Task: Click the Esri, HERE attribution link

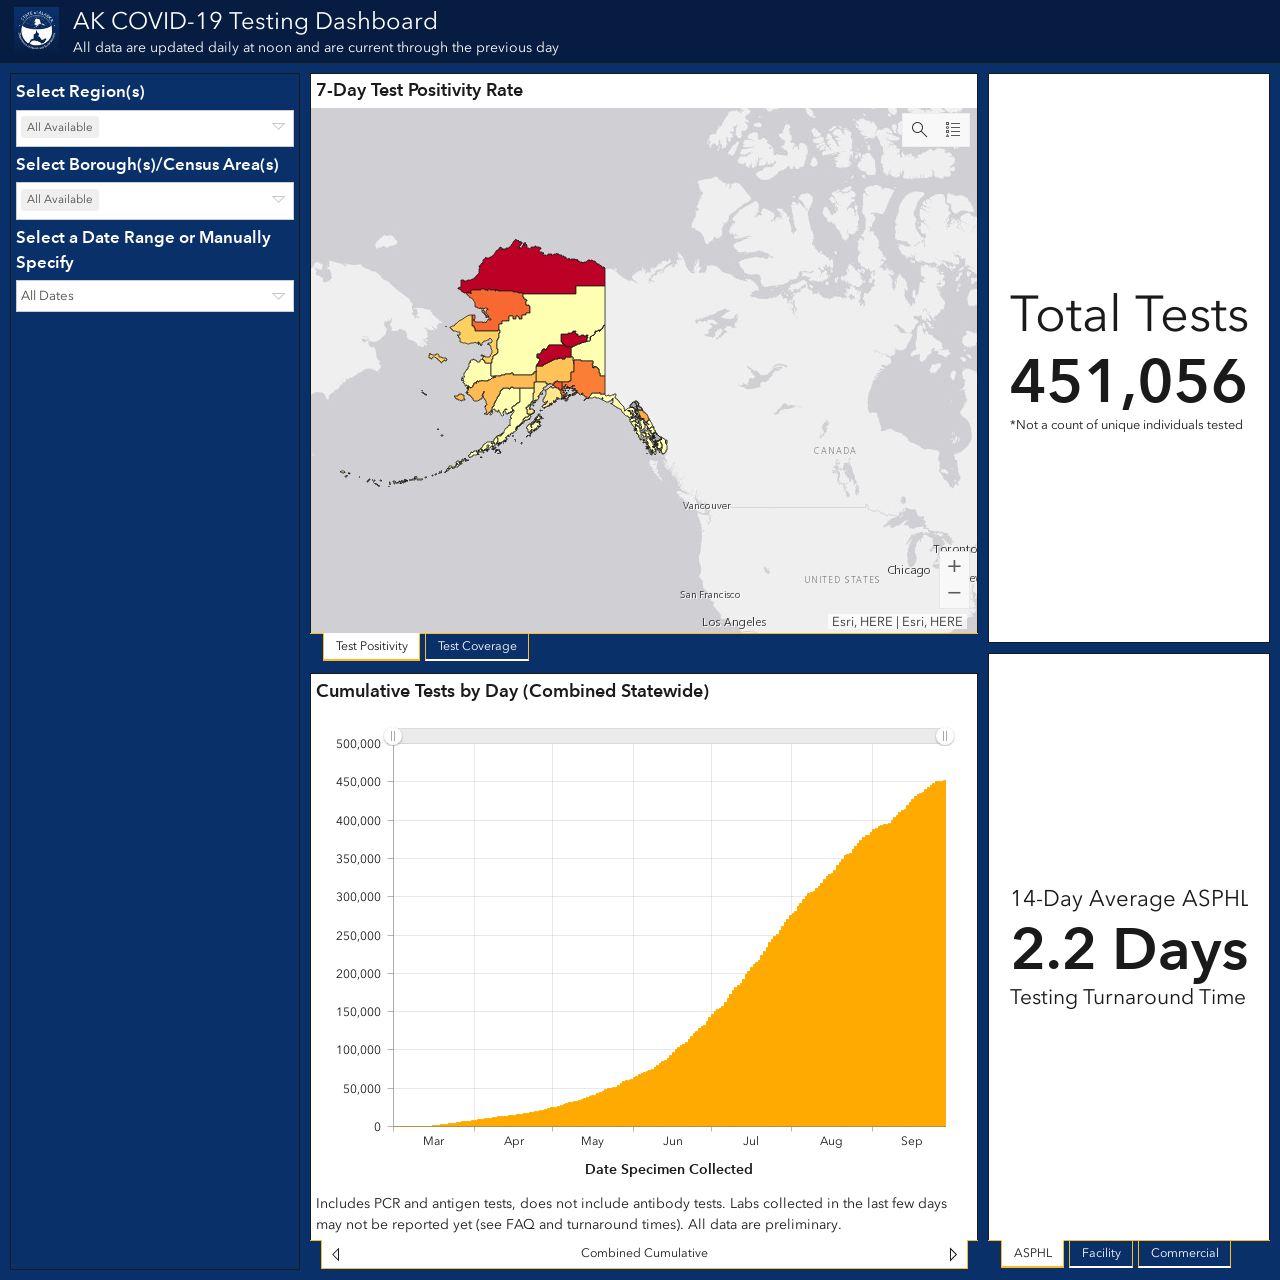Action: (897, 622)
